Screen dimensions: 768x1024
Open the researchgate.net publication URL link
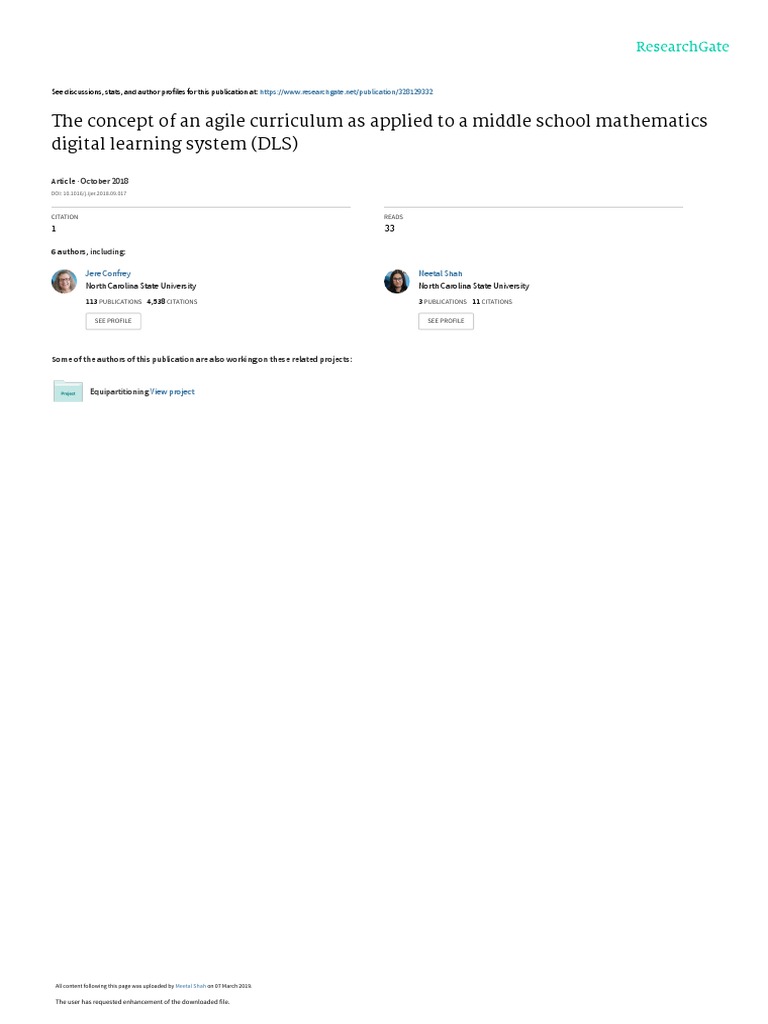[x=346, y=91]
